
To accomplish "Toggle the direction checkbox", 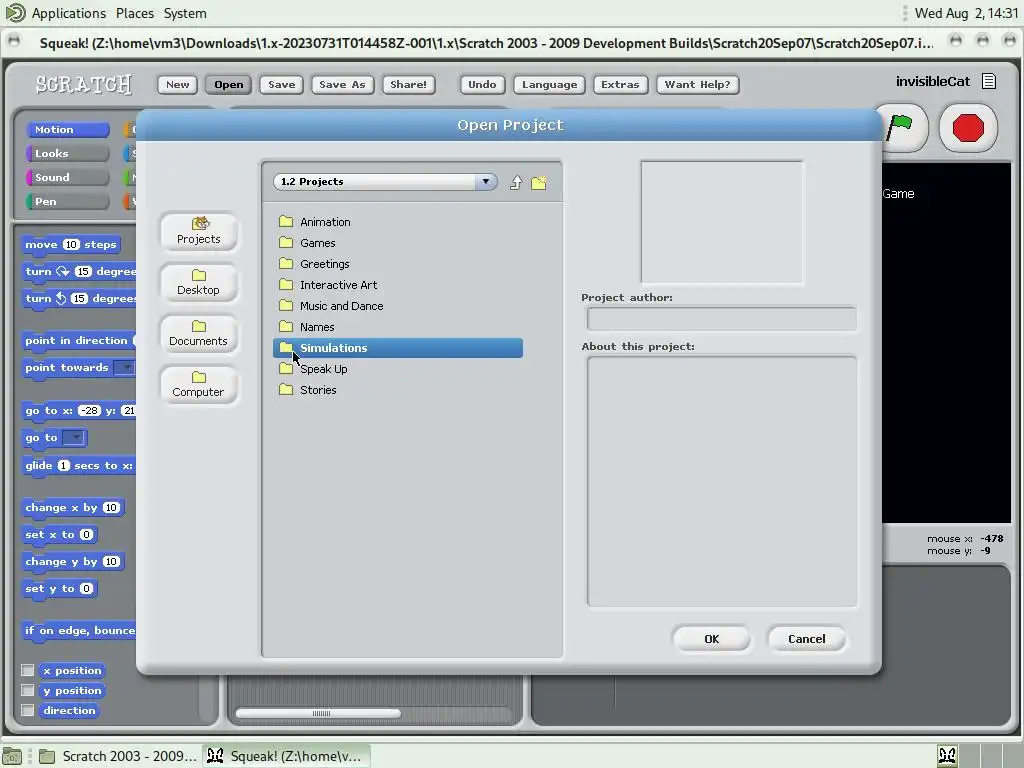I will click(x=27, y=710).
